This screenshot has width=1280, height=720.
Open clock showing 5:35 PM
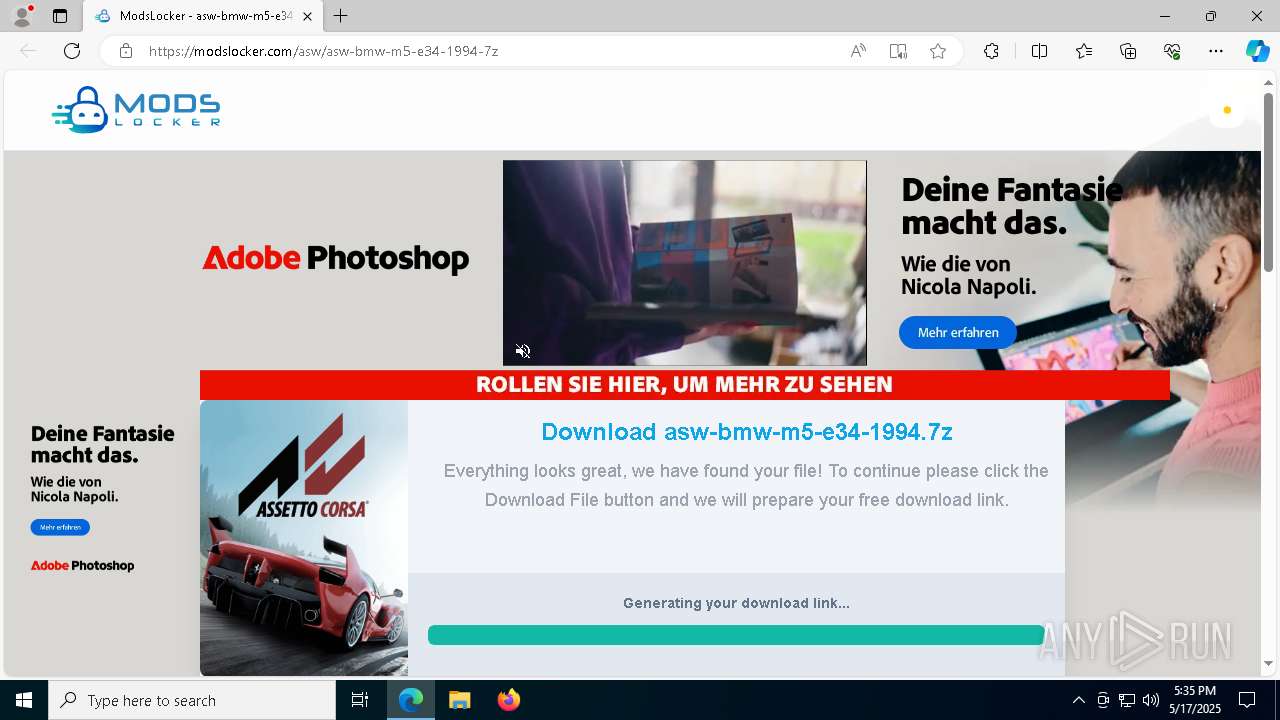tap(1195, 700)
